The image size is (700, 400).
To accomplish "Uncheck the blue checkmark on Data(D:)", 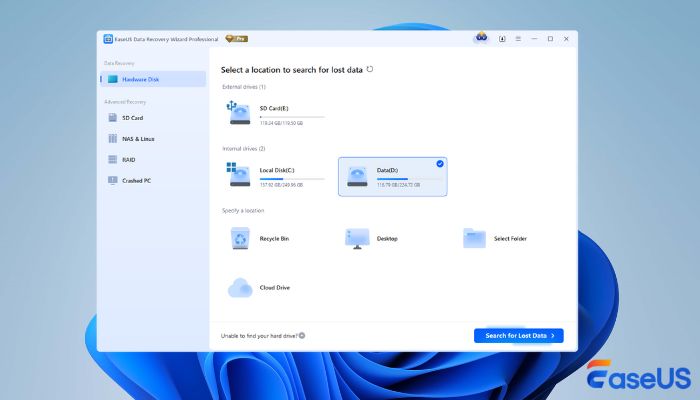I will point(440,163).
